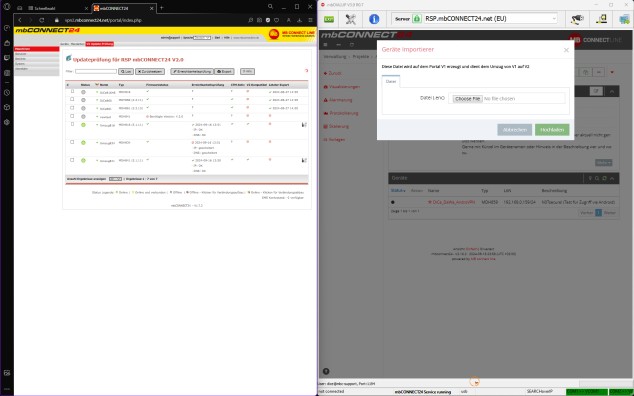This screenshot has height=396, width=634.
Task: Click the green indicator bar in mbDIALUP status bar
Action: [586, 392]
